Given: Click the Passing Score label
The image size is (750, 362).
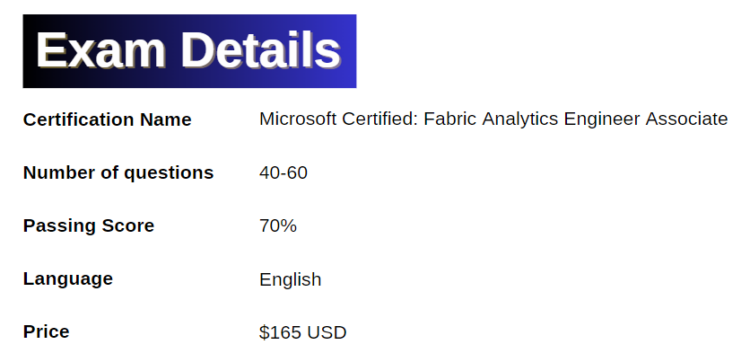Looking at the screenshot, I should pos(88,226).
